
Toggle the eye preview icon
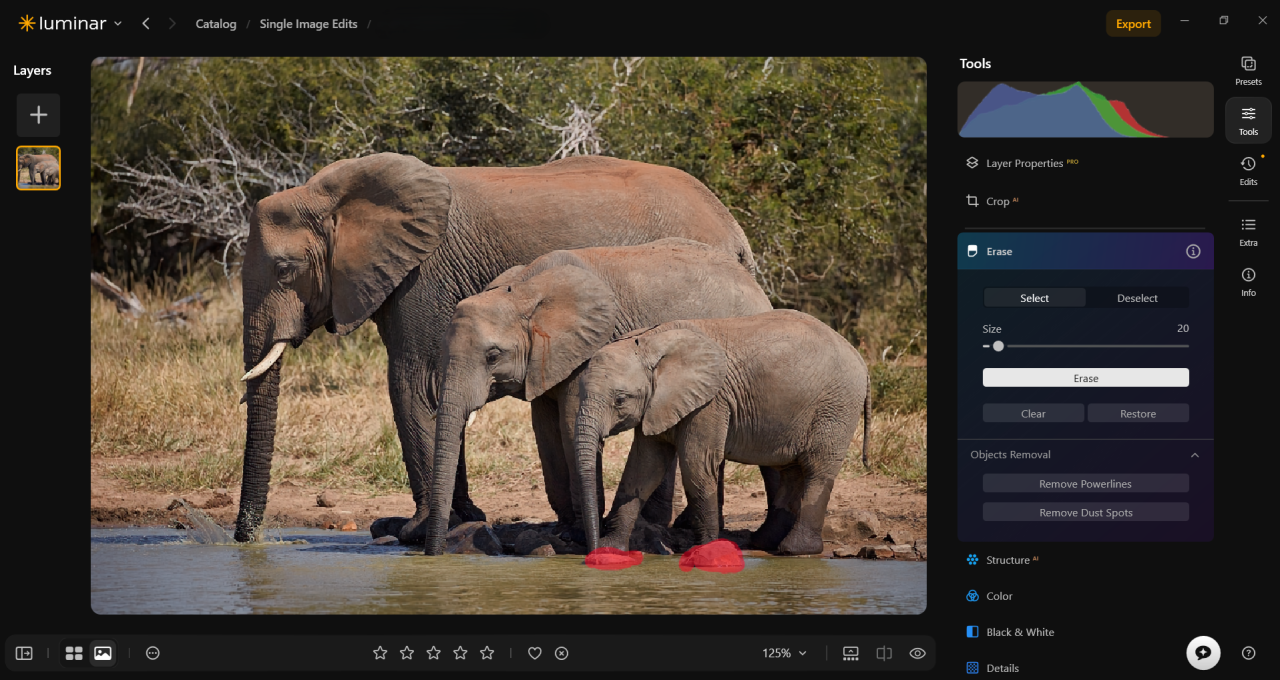click(917, 653)
